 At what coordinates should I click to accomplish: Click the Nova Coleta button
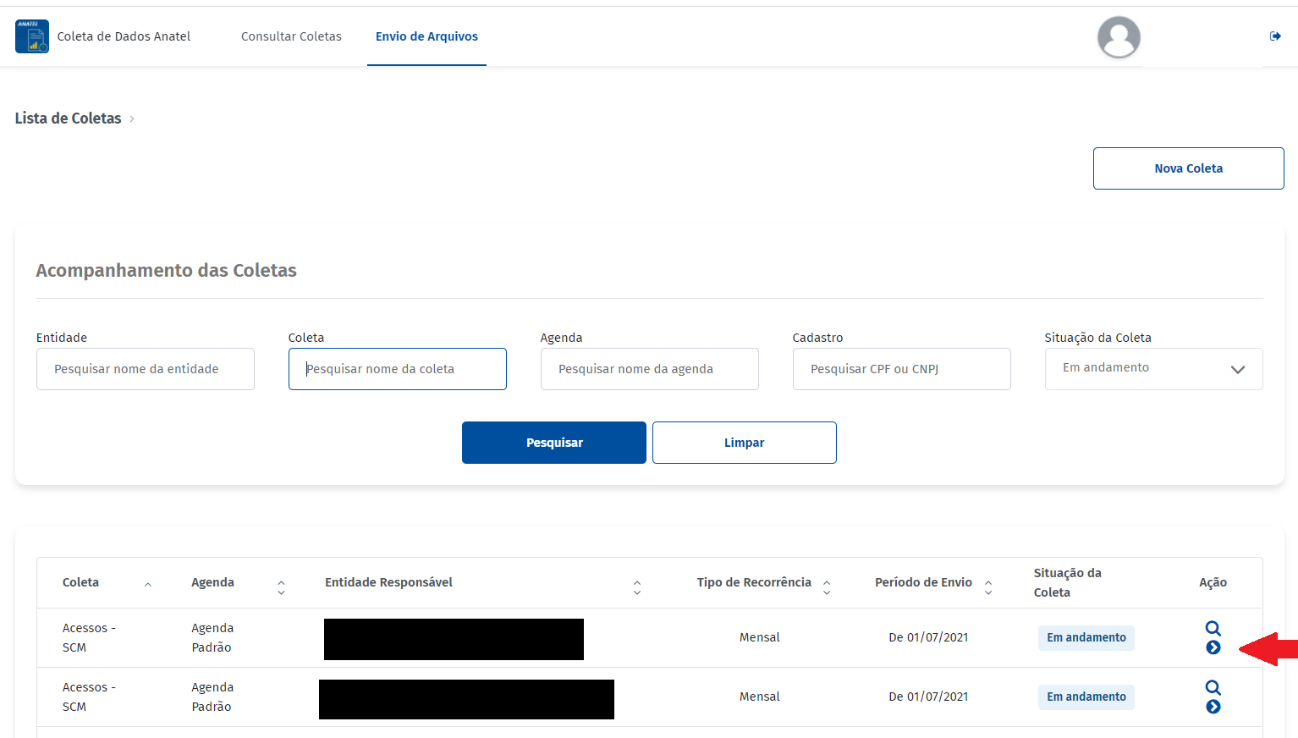(1188, 169)
